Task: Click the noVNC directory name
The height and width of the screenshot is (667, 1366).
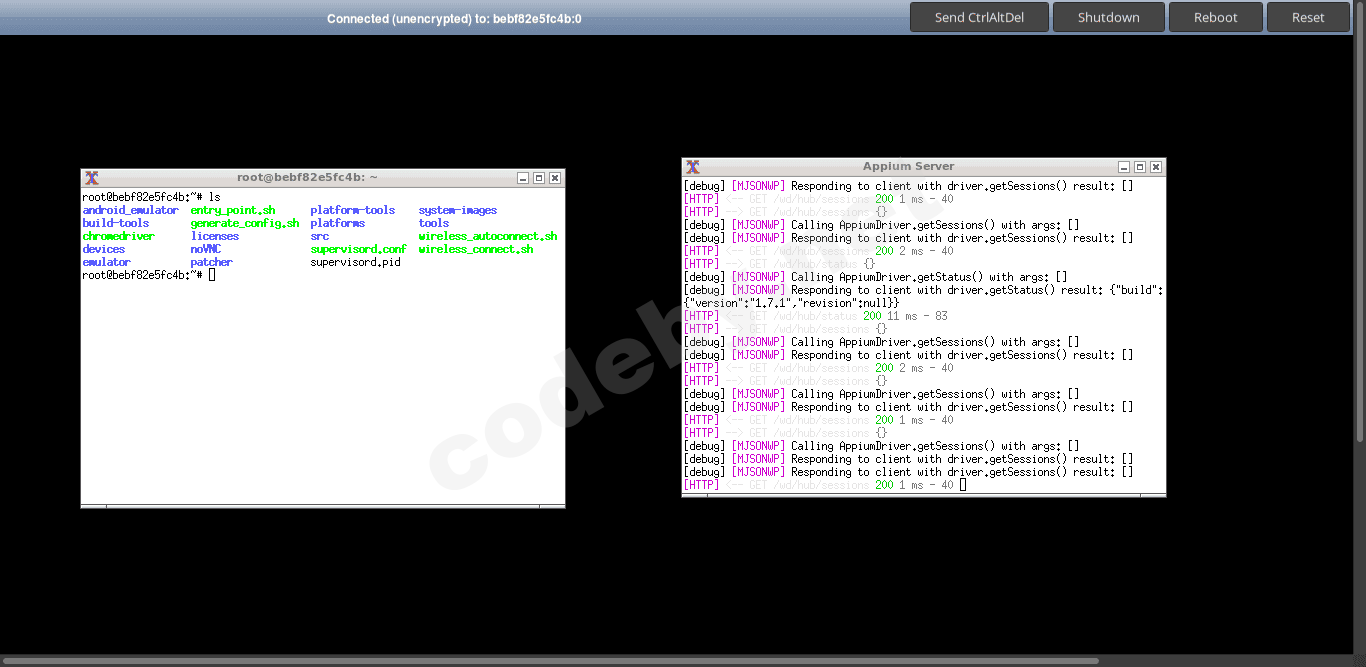Action: click(x=205, y=249)
